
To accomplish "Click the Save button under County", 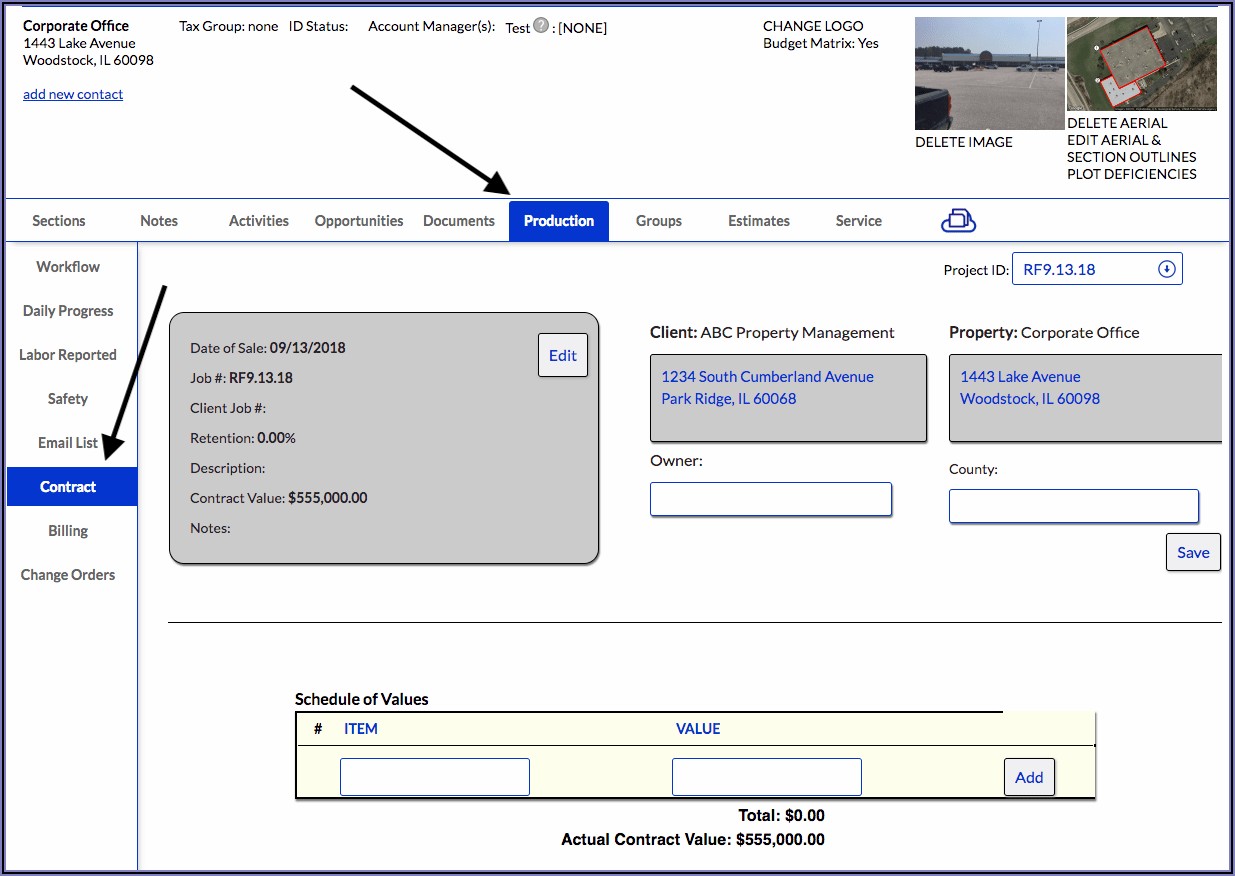I will click(1193, 552).
